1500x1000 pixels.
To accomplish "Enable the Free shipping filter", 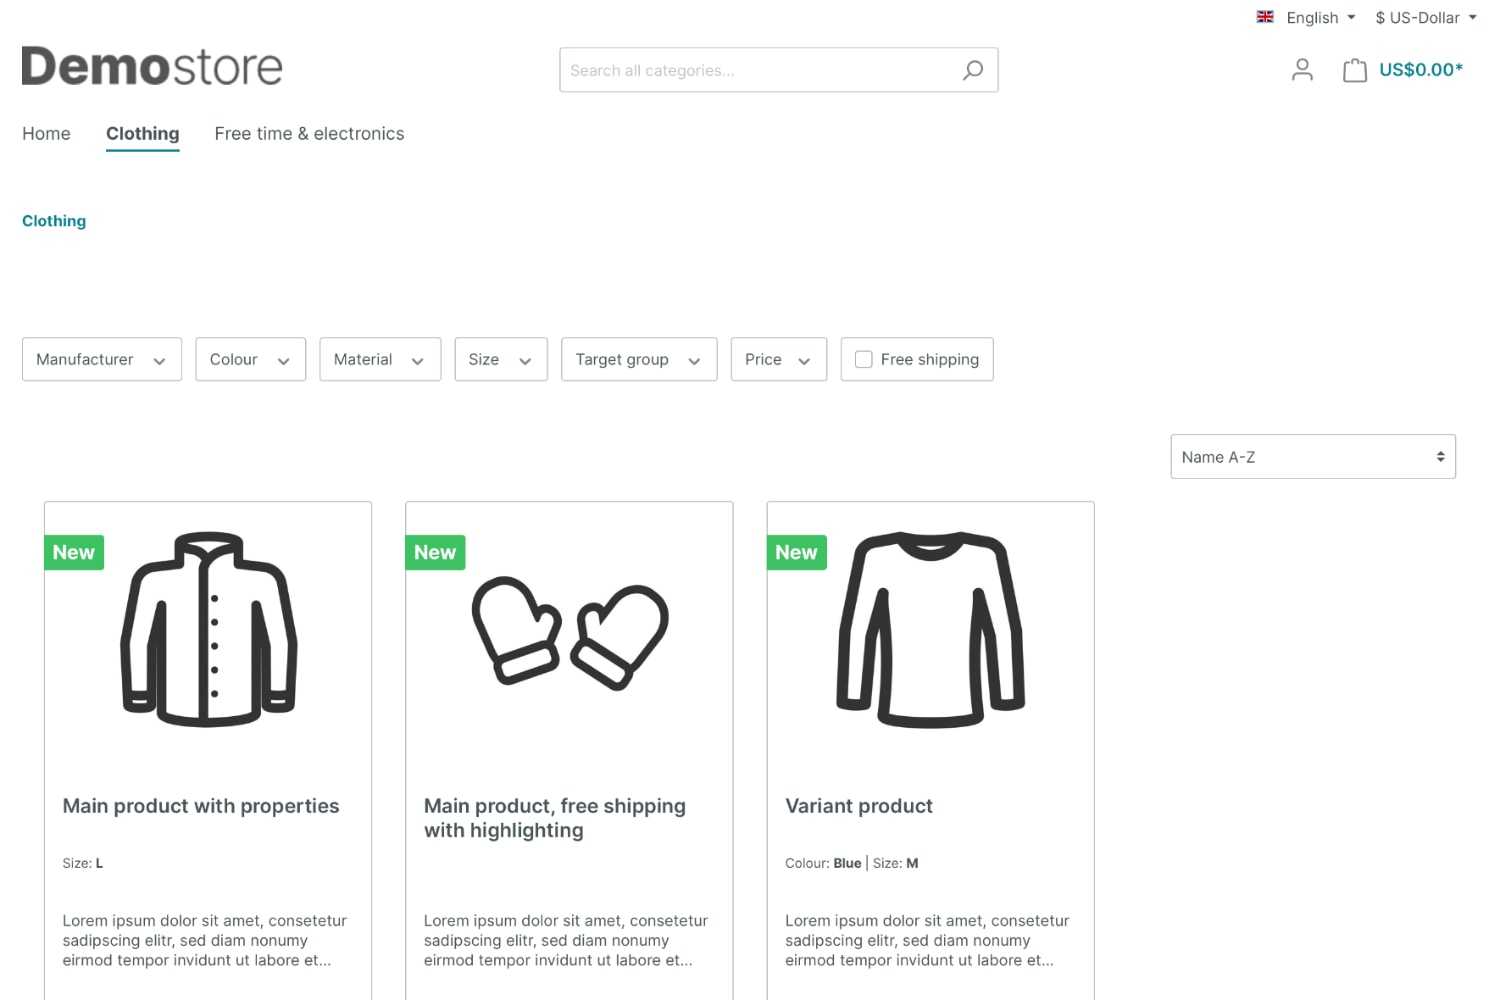I will point(863,359).
